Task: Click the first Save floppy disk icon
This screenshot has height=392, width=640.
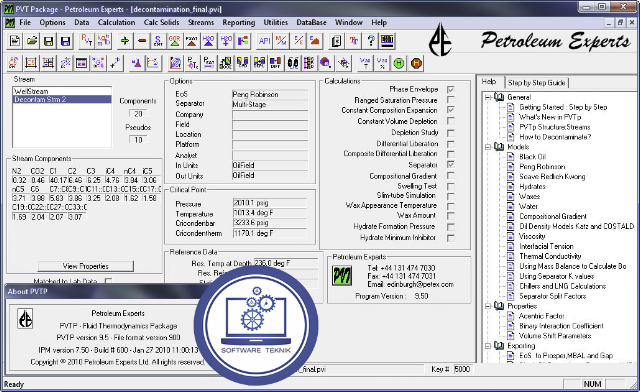Action: coord(49,41)
